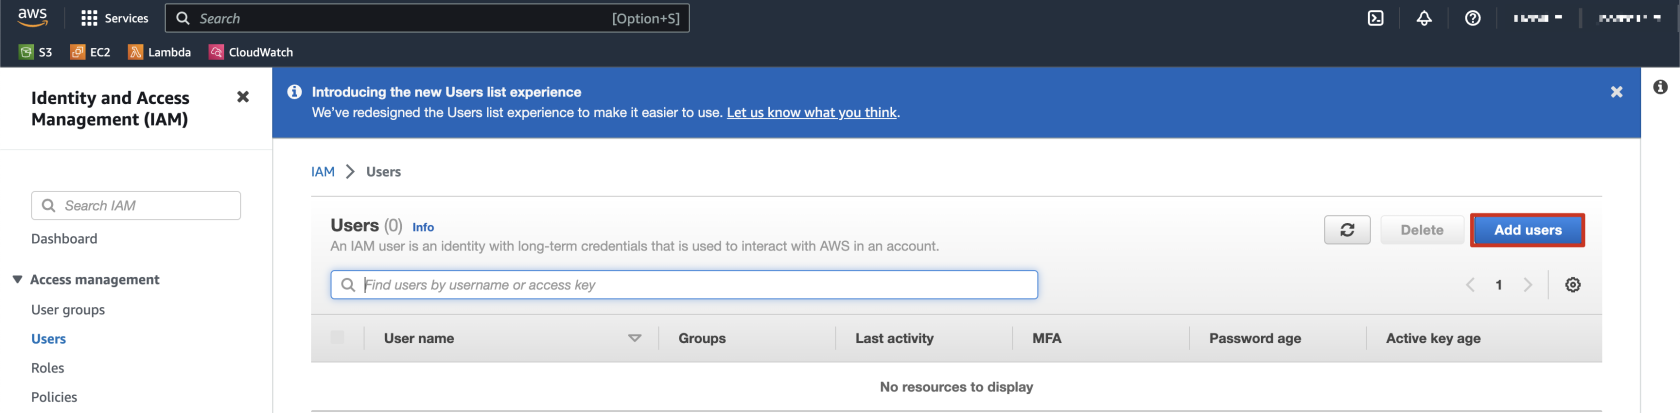Open User groups in sidebar

(x=68, y=310)
